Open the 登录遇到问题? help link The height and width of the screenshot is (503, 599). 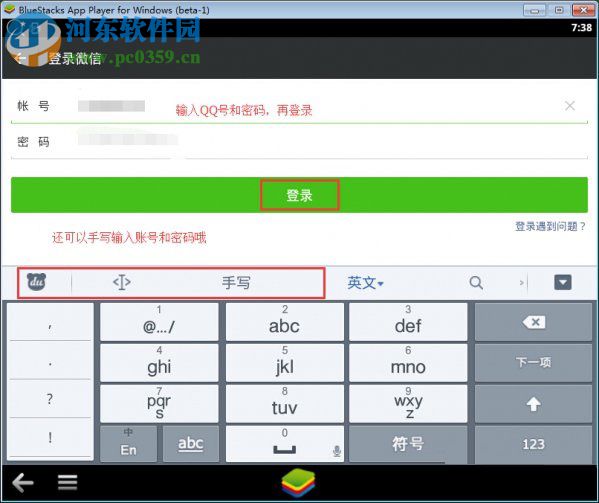click(550, 226)
